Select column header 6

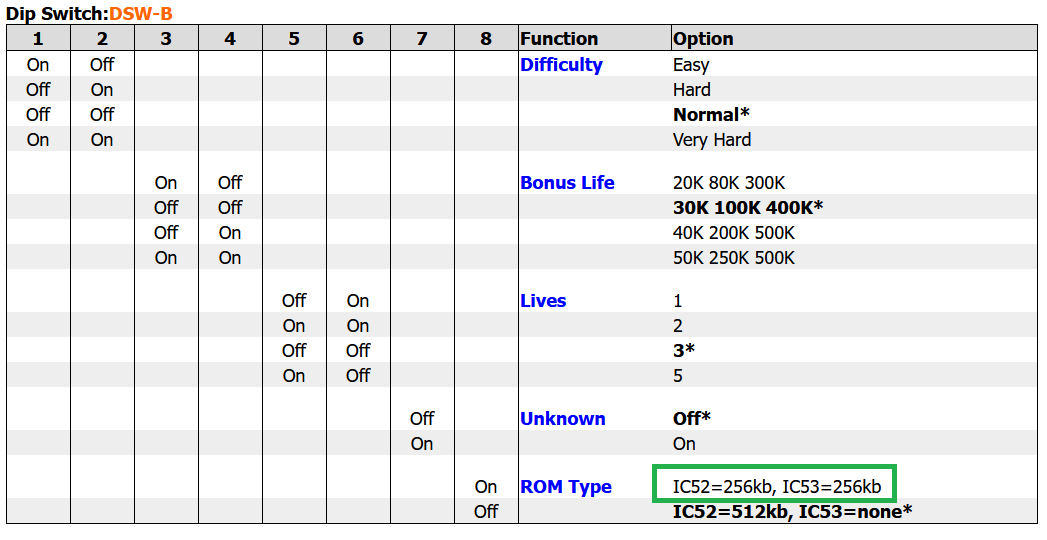tap(359, 39)
